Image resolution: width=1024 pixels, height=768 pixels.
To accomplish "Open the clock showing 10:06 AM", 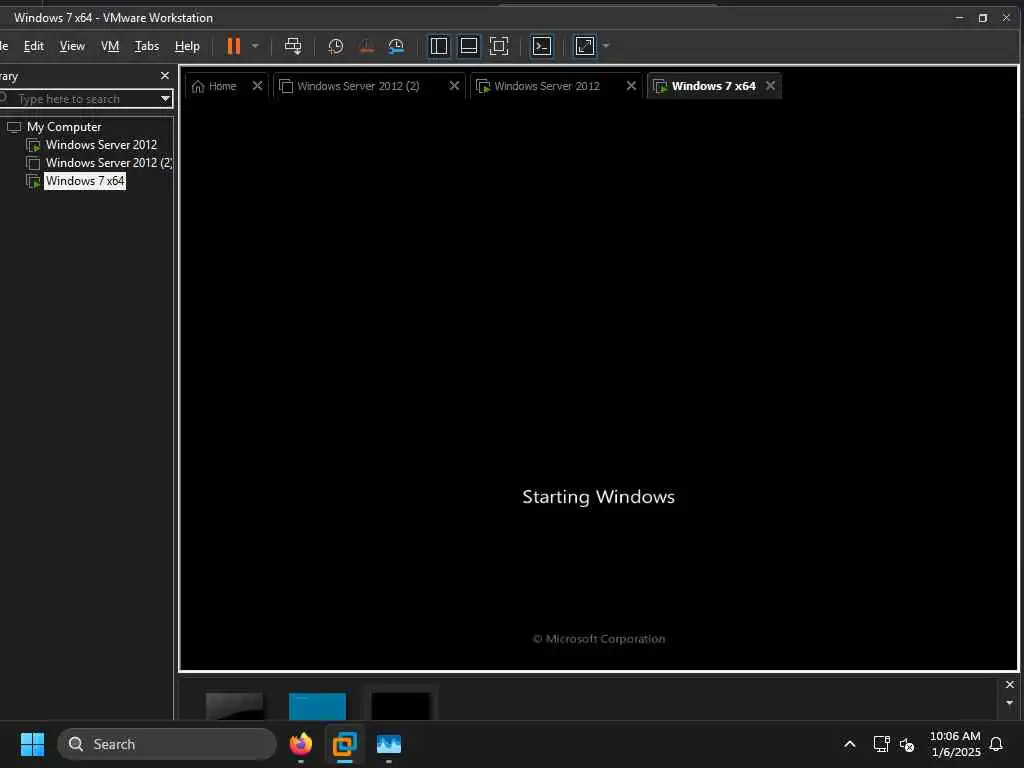I will coord(955,744).
